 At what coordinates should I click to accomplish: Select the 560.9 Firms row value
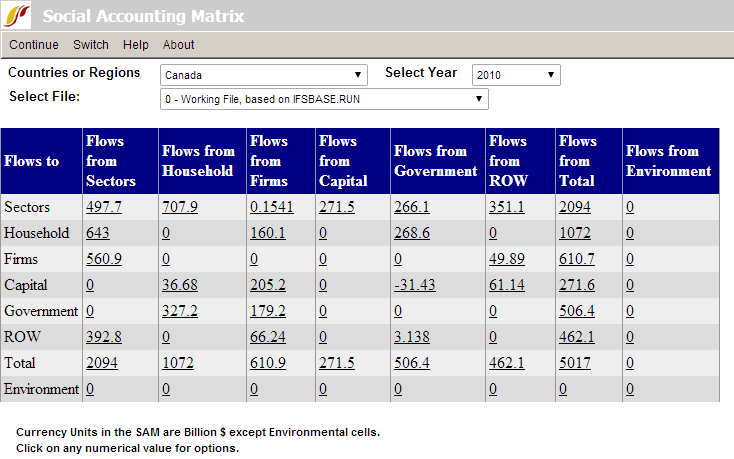pyautogui.click(x=104, y=259)
